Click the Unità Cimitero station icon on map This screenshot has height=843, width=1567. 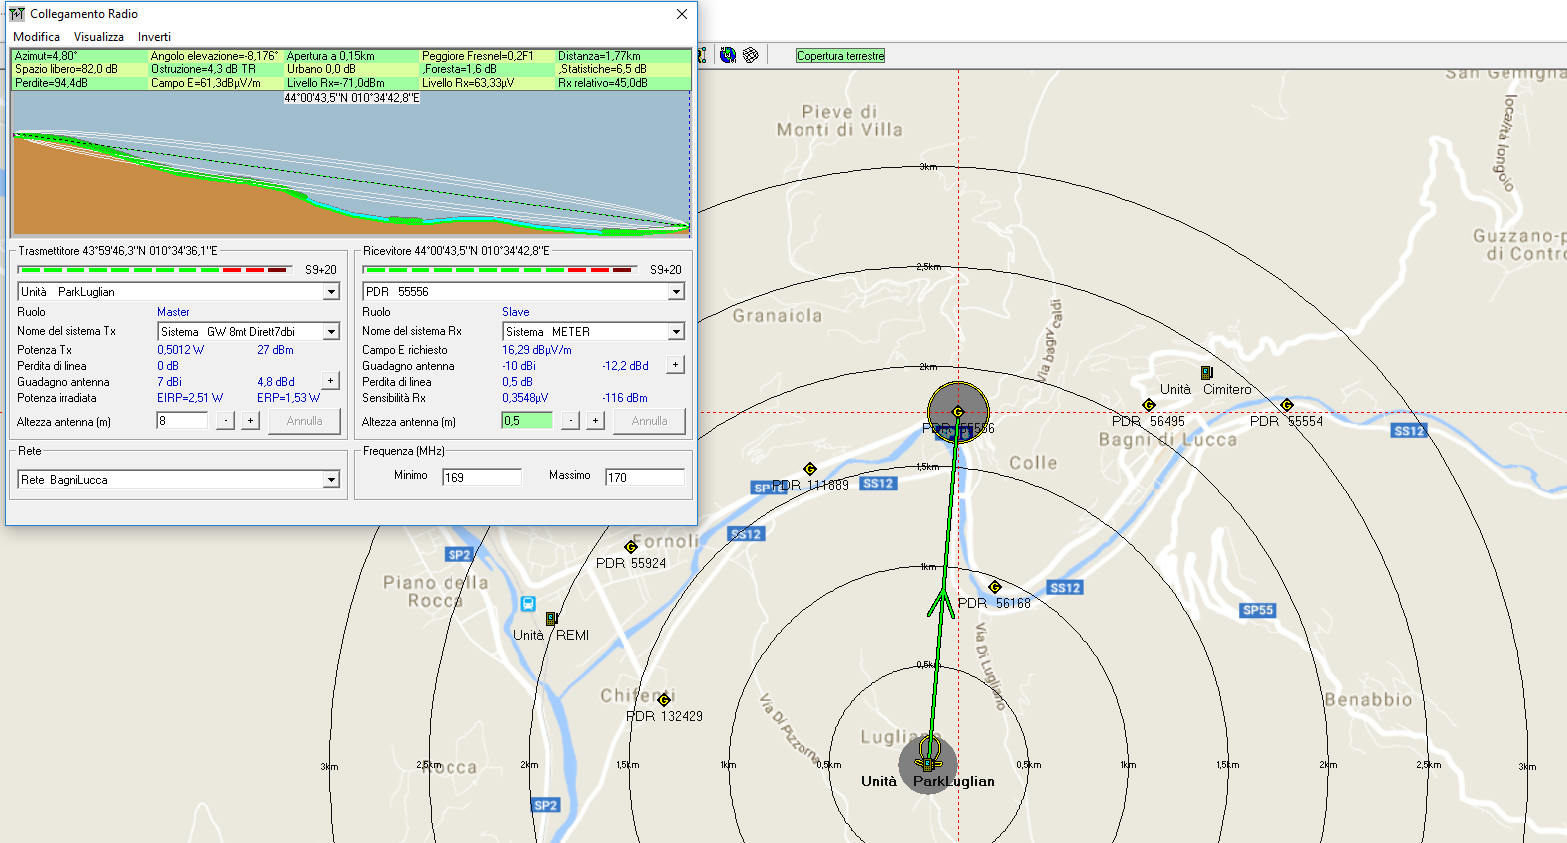point(1207,373)
